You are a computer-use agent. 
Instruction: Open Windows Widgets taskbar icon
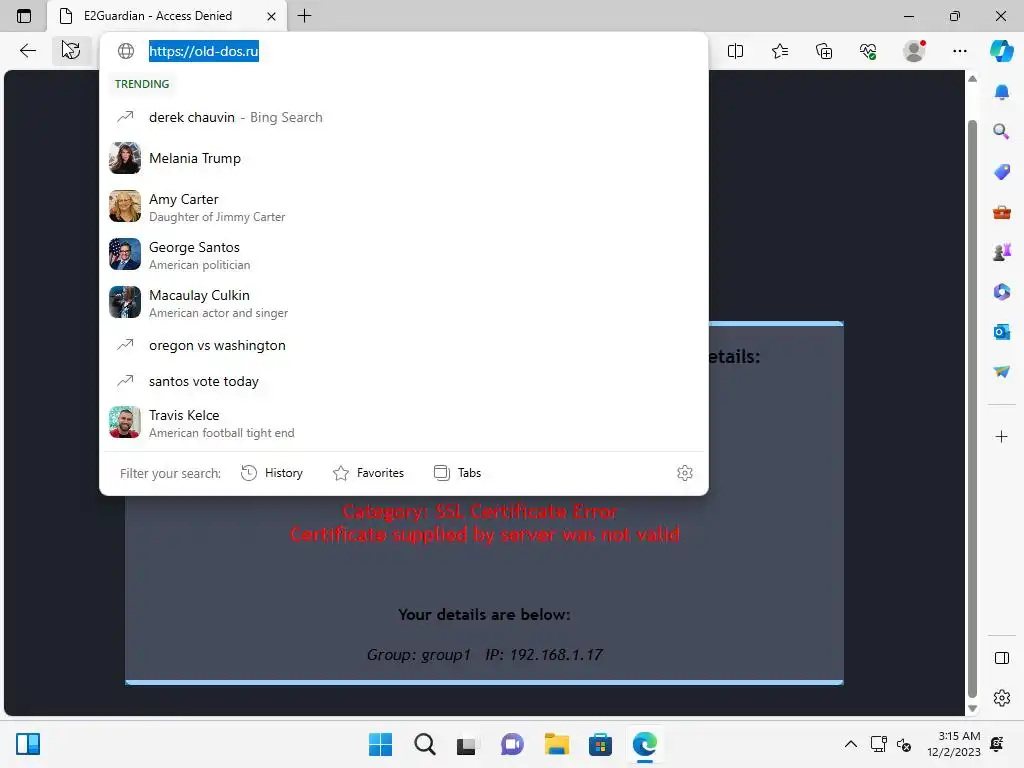pyautogui.click(x=28, y=744)
